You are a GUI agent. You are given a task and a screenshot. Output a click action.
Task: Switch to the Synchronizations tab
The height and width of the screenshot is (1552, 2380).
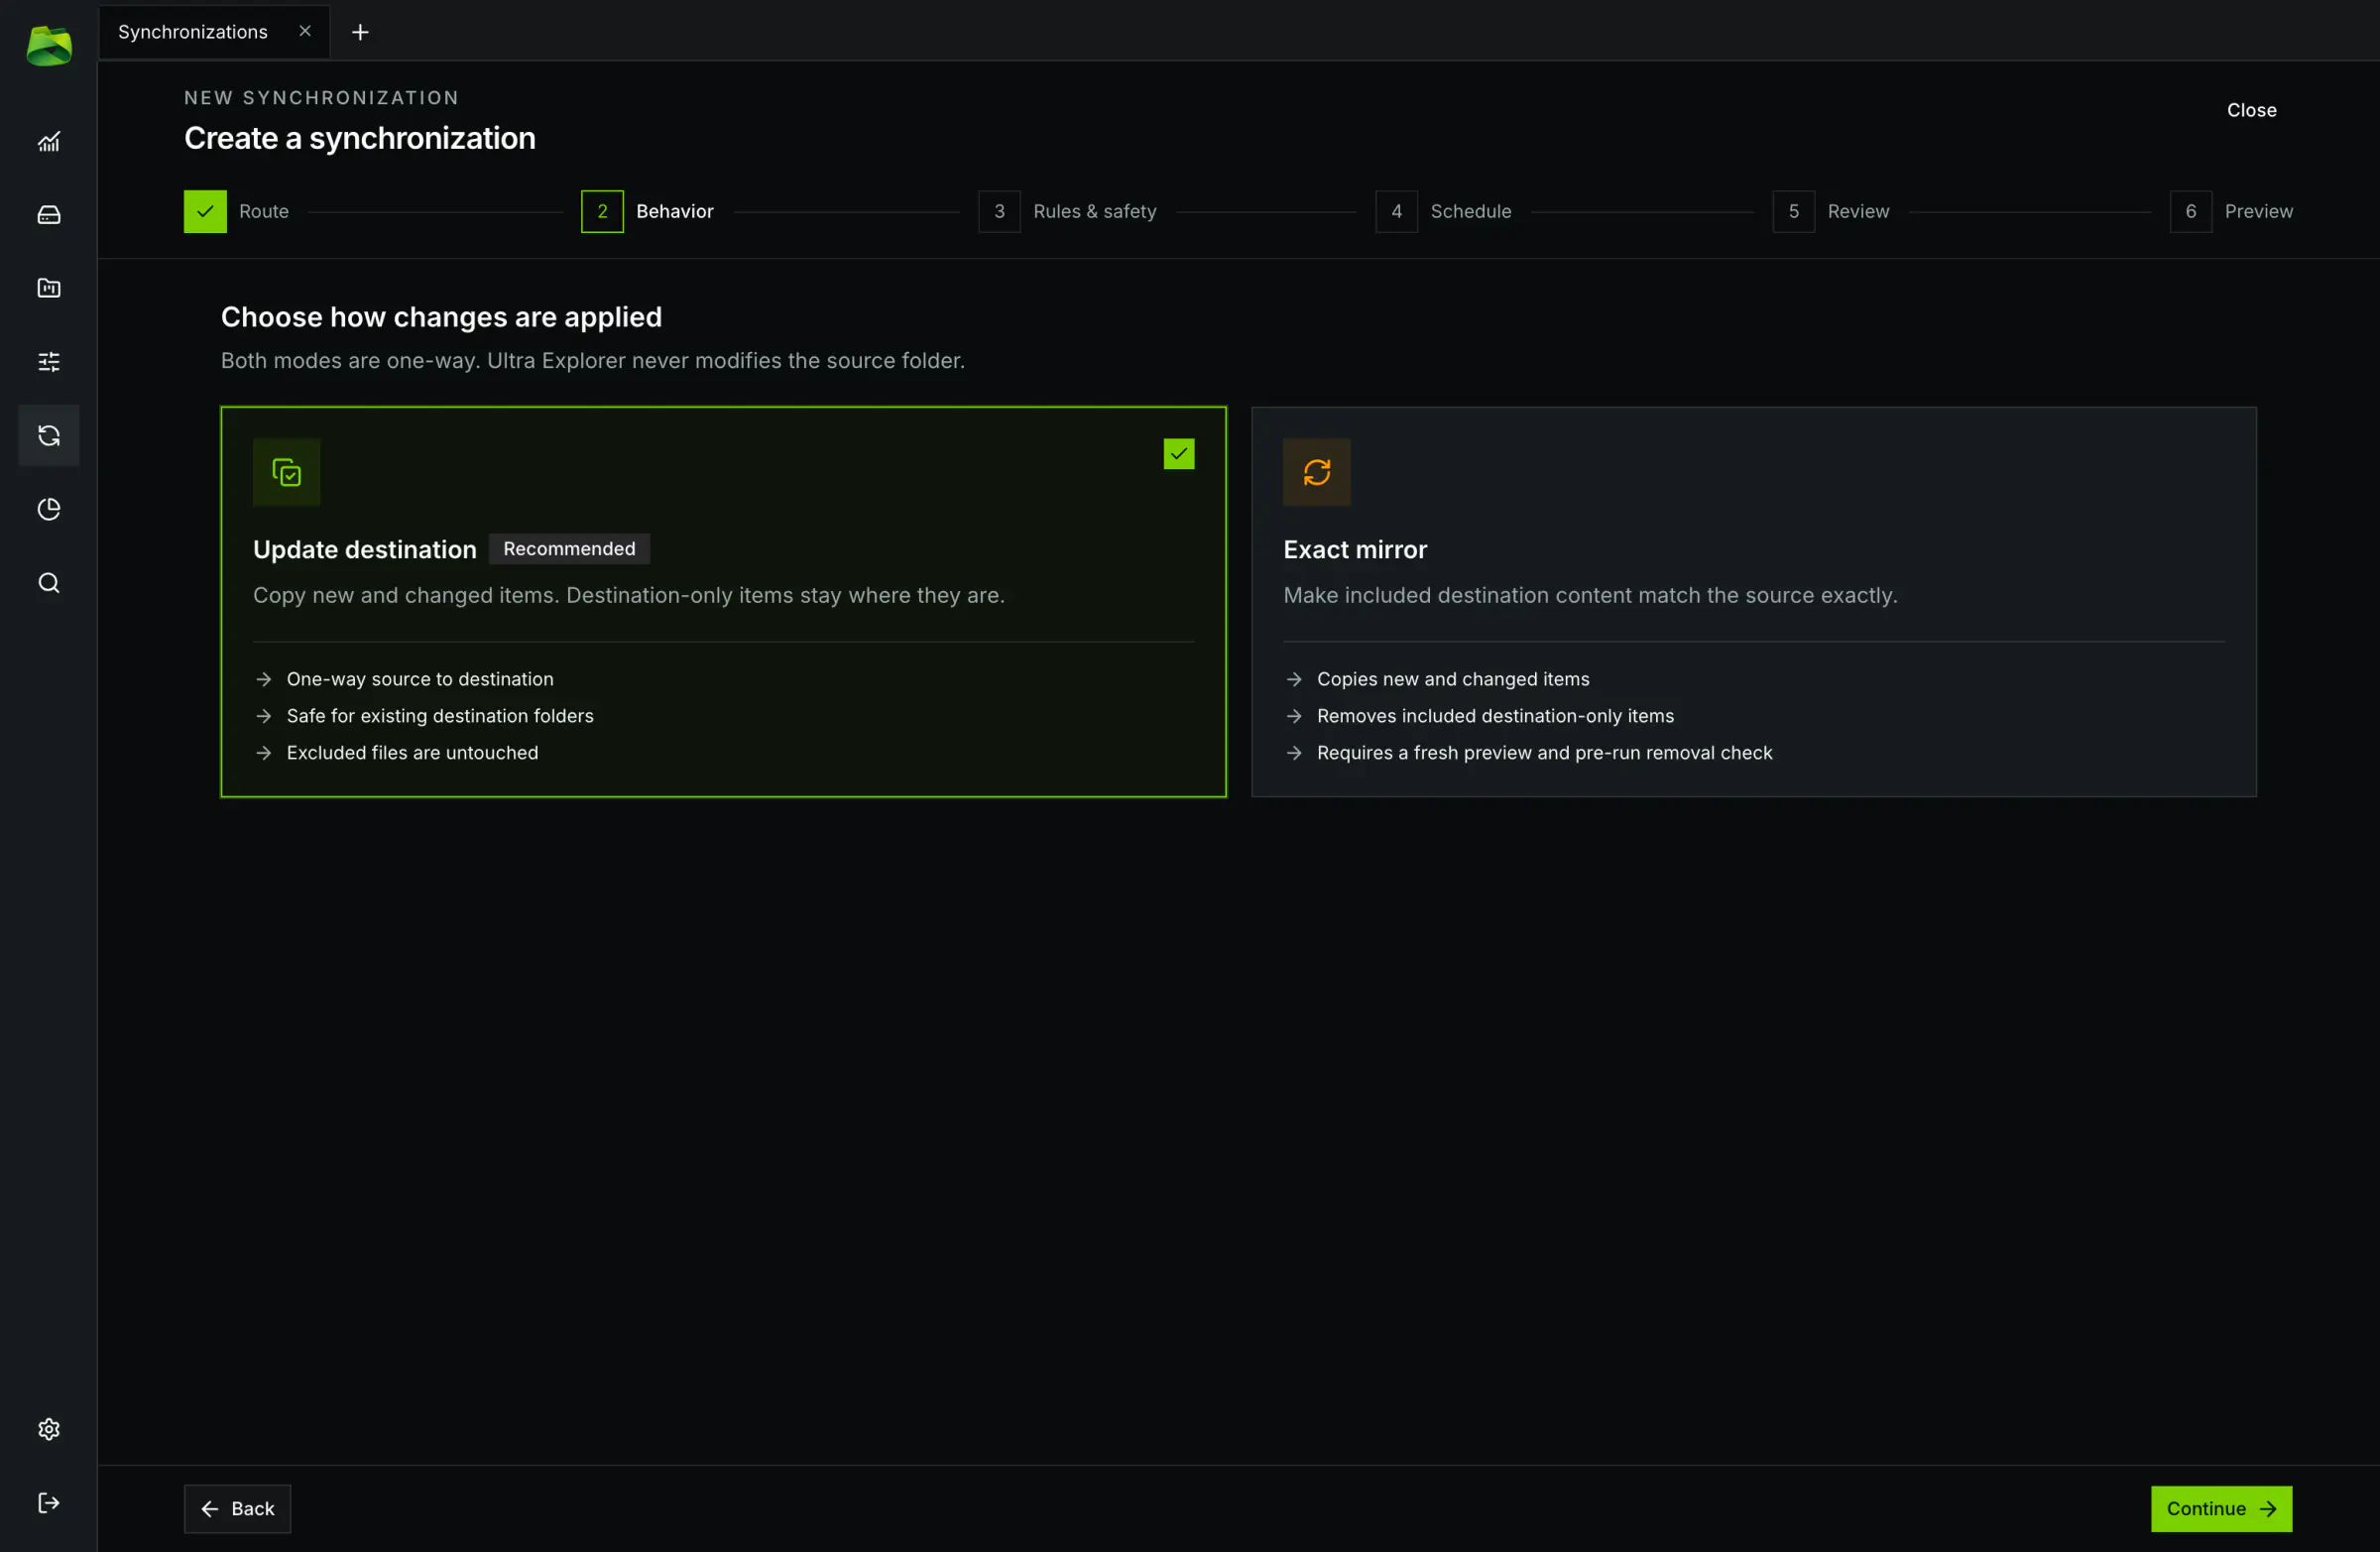tap(193, 32)
